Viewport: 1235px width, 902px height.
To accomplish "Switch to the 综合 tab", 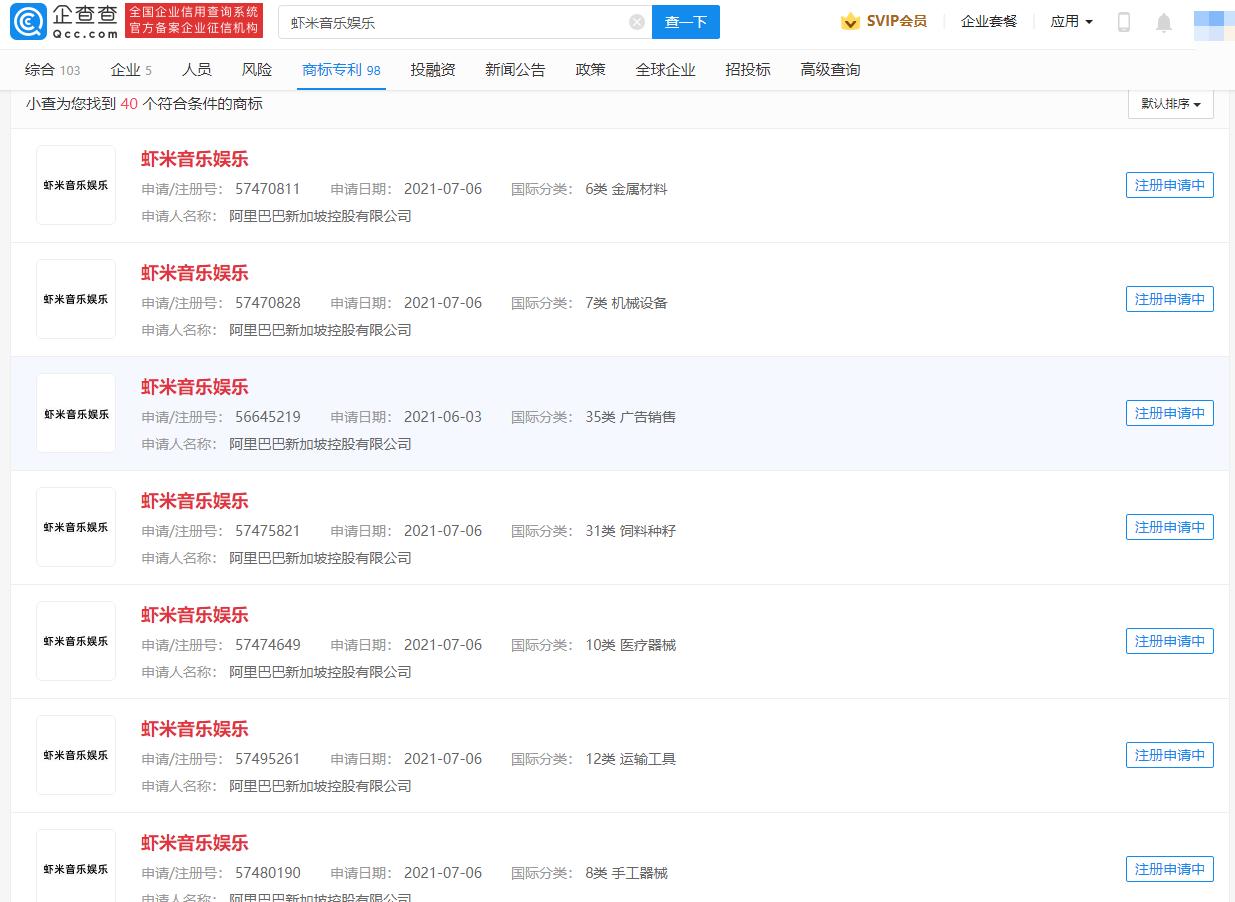I will (41, 70).
